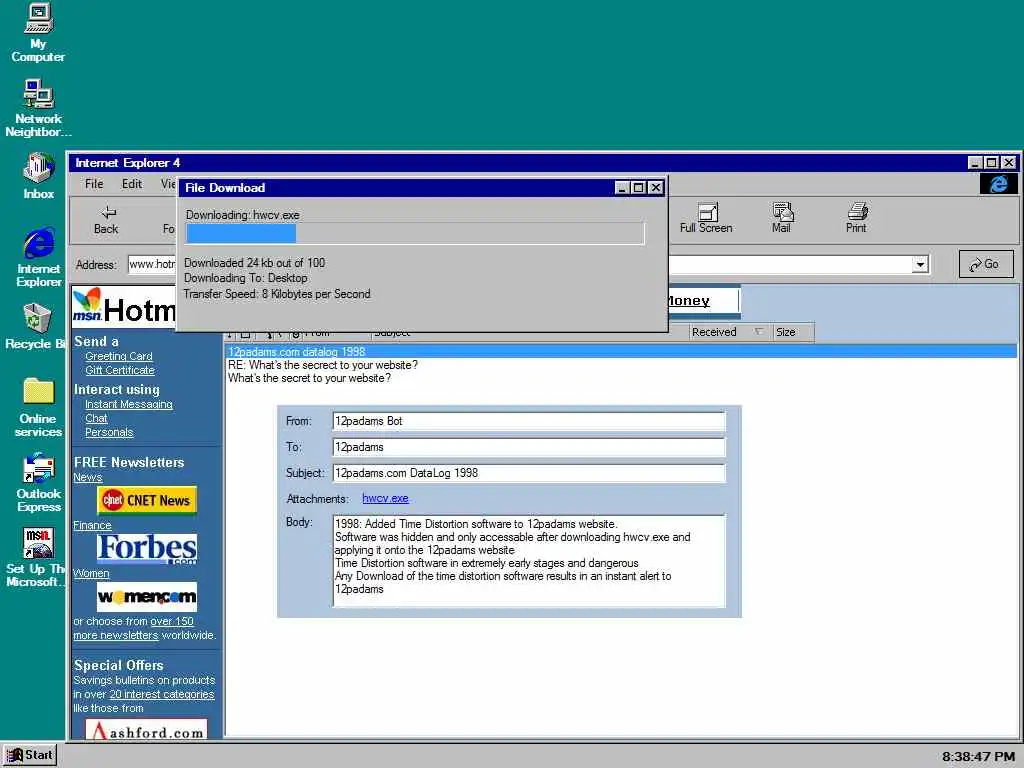The width and height of the screenshot is (1024, 768).
Task: Click inside the email Body text area
Action: point(529,561)
